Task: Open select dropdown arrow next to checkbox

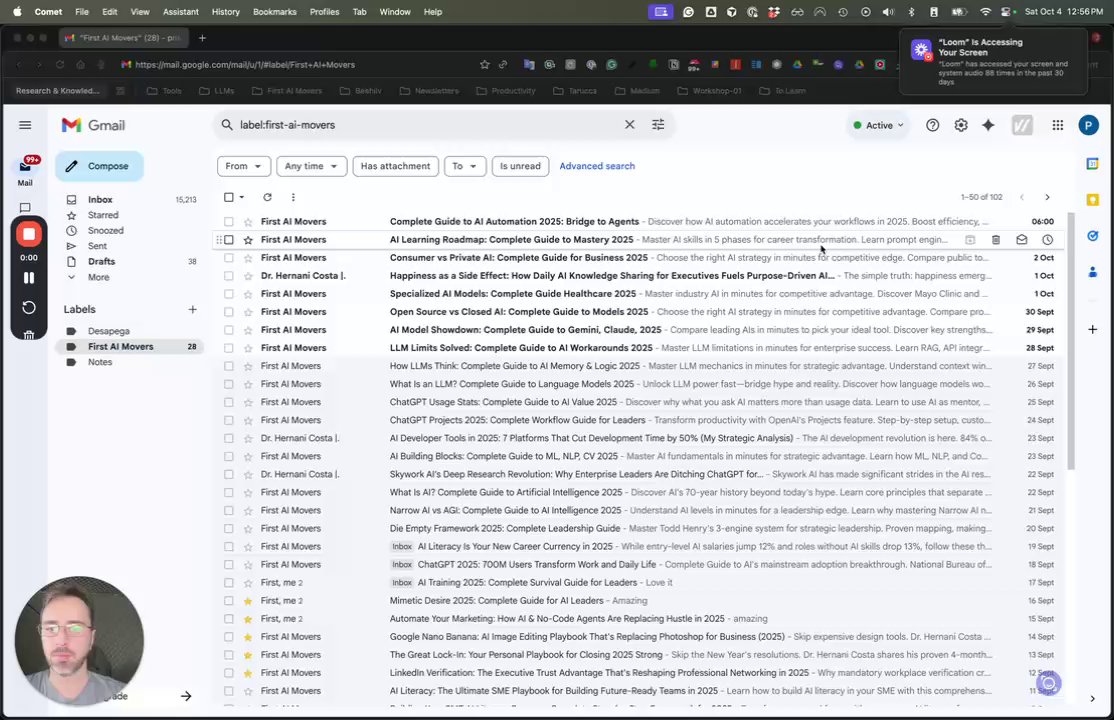Action: 242,197
